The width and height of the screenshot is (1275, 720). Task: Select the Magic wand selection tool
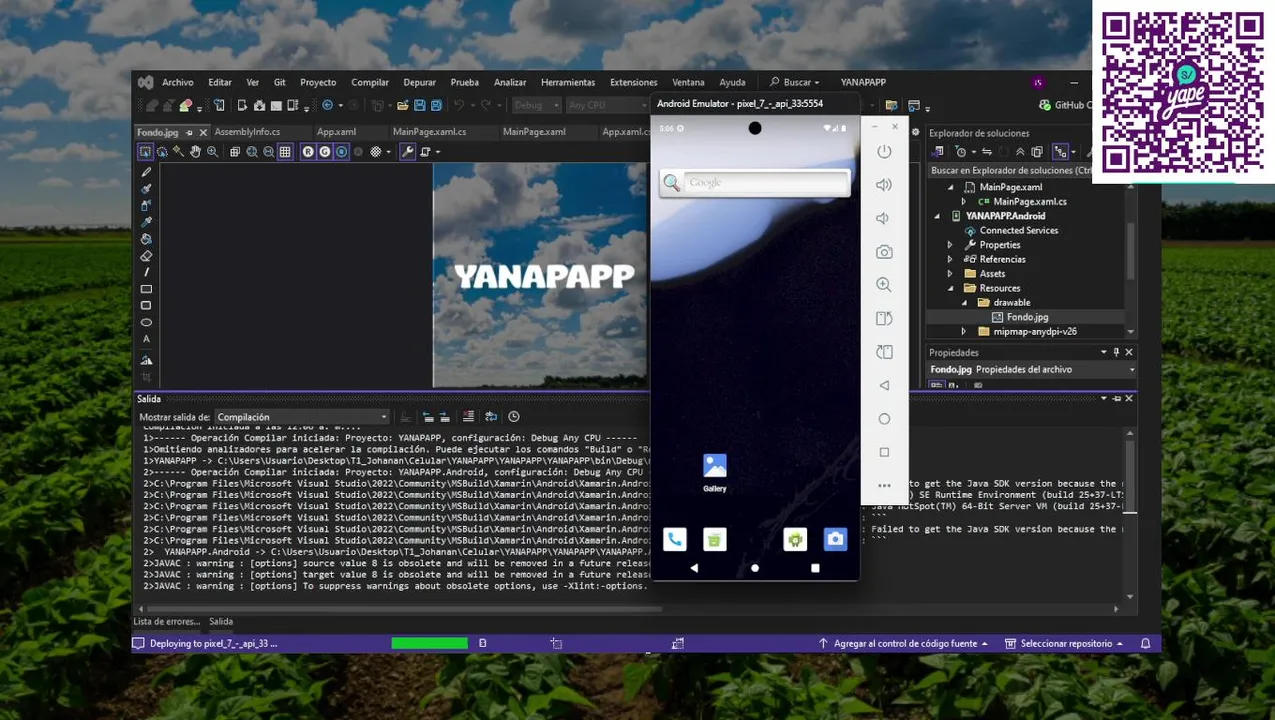[178, 152]
